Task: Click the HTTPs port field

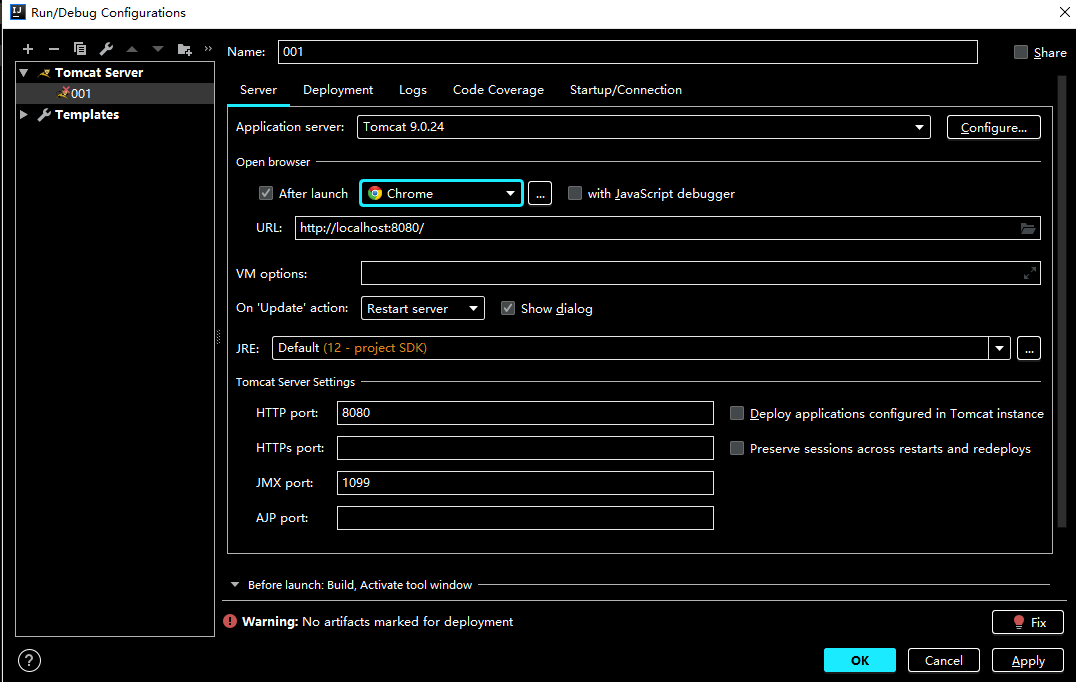Action: (x=525, y=448)
